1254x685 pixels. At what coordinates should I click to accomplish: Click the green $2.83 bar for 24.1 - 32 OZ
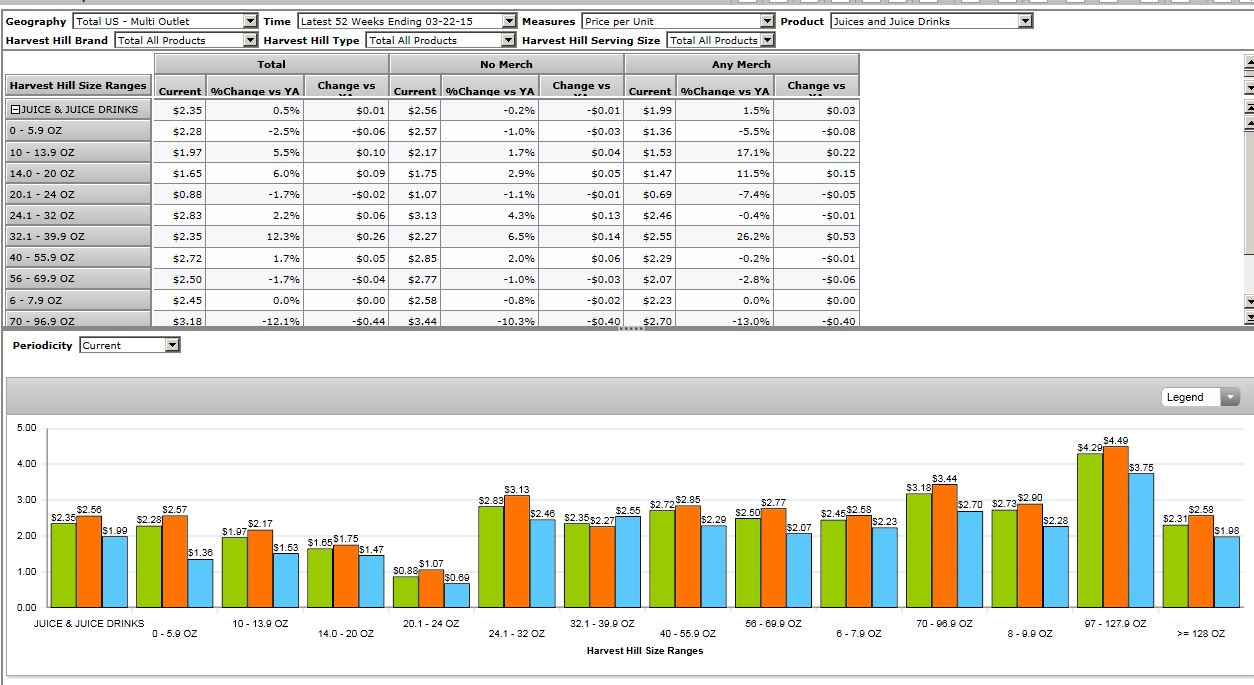click(491, 556)
